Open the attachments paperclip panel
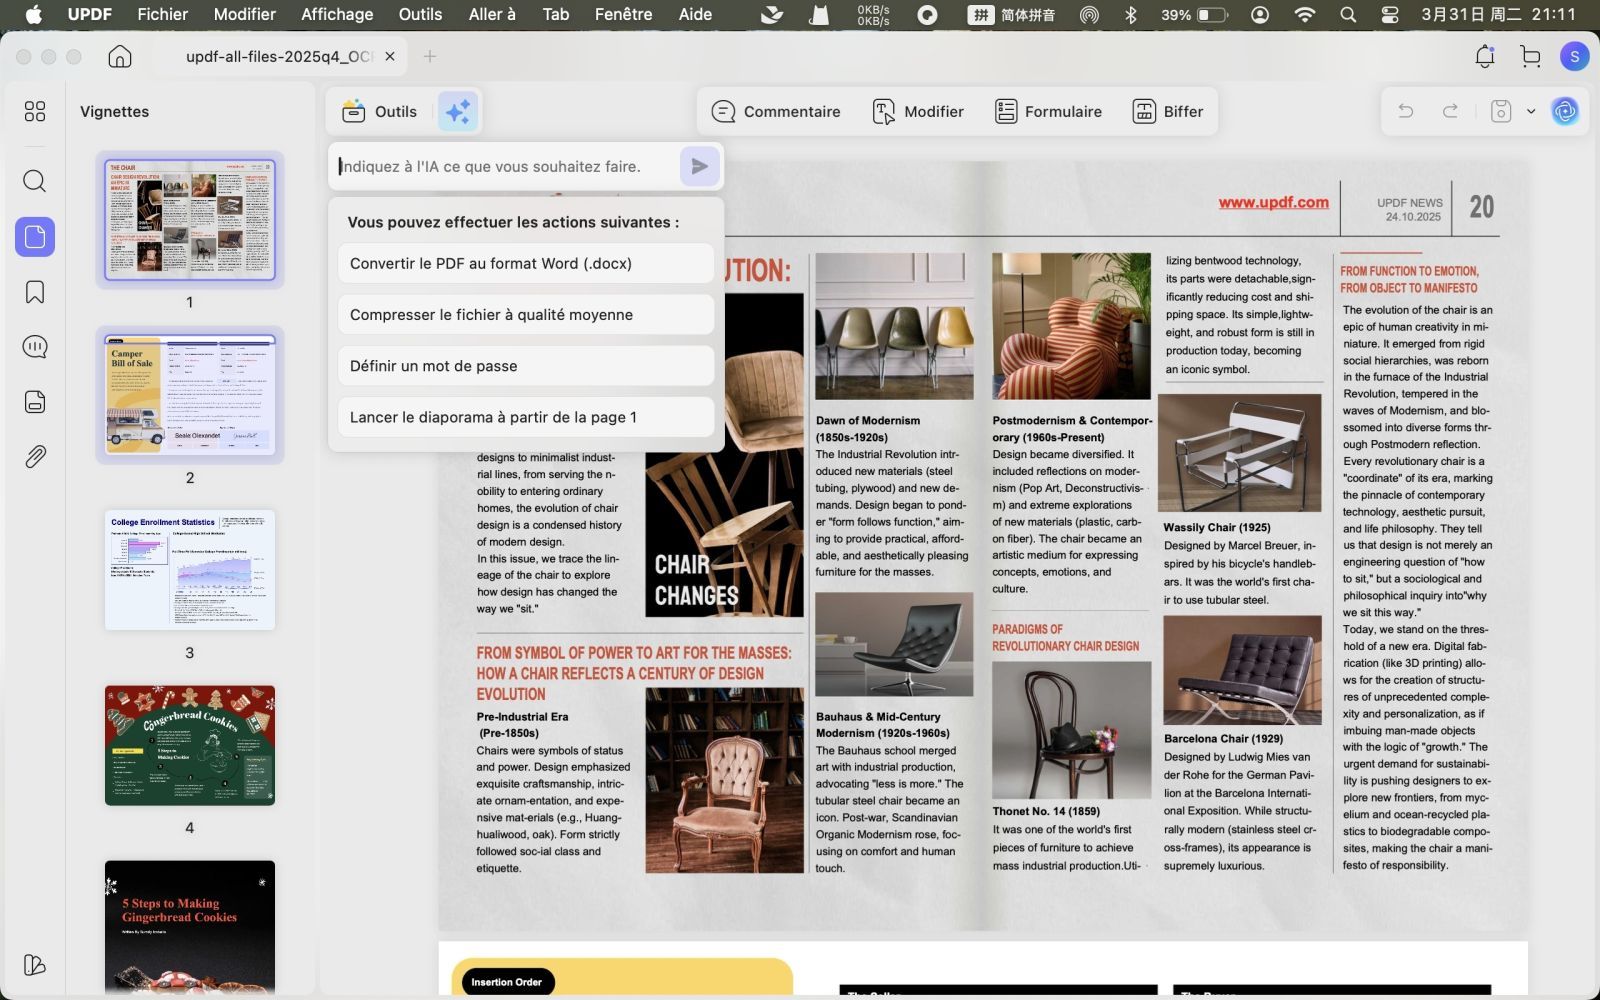 [35, 457]
